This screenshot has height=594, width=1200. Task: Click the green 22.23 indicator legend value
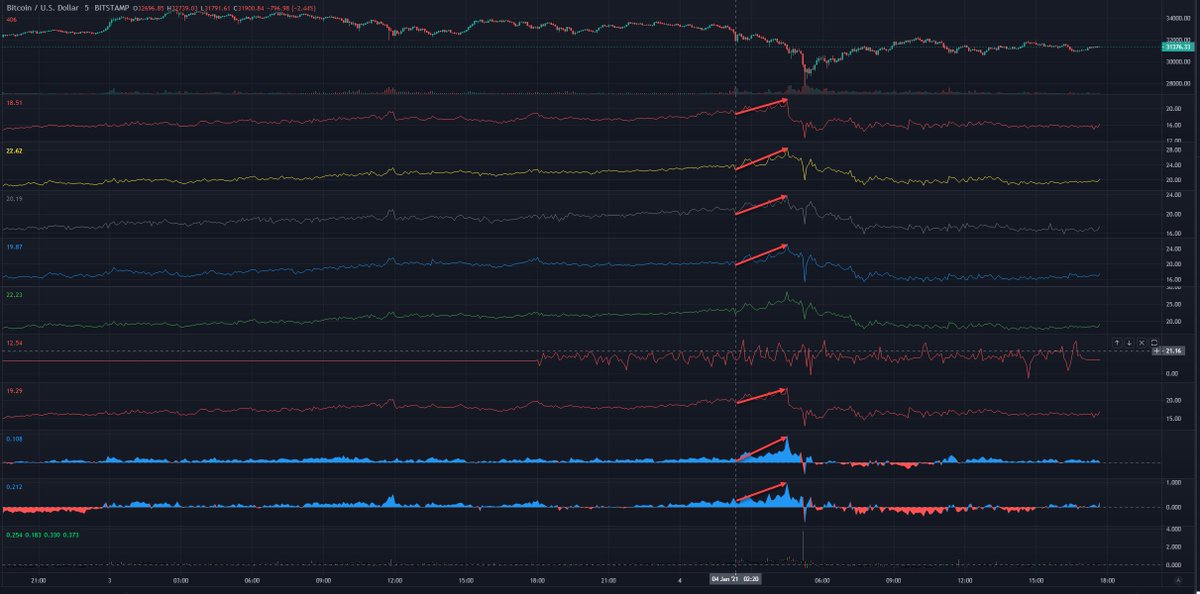tap(14, 294)
